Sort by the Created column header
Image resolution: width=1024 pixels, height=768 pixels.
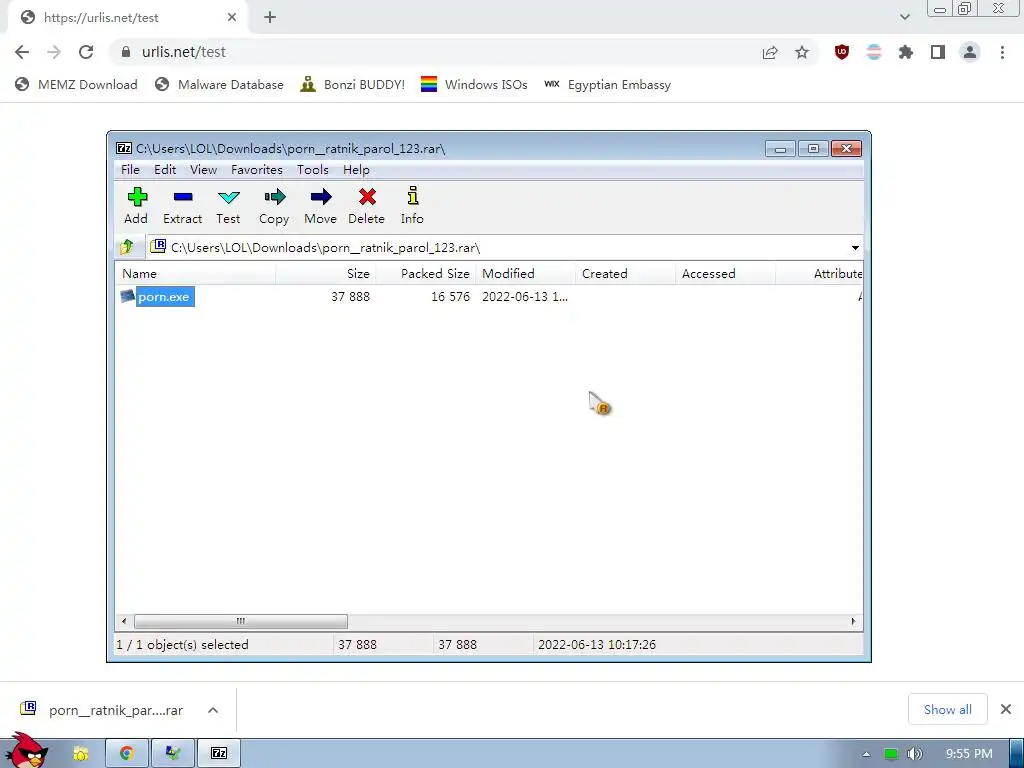point(626,274)
